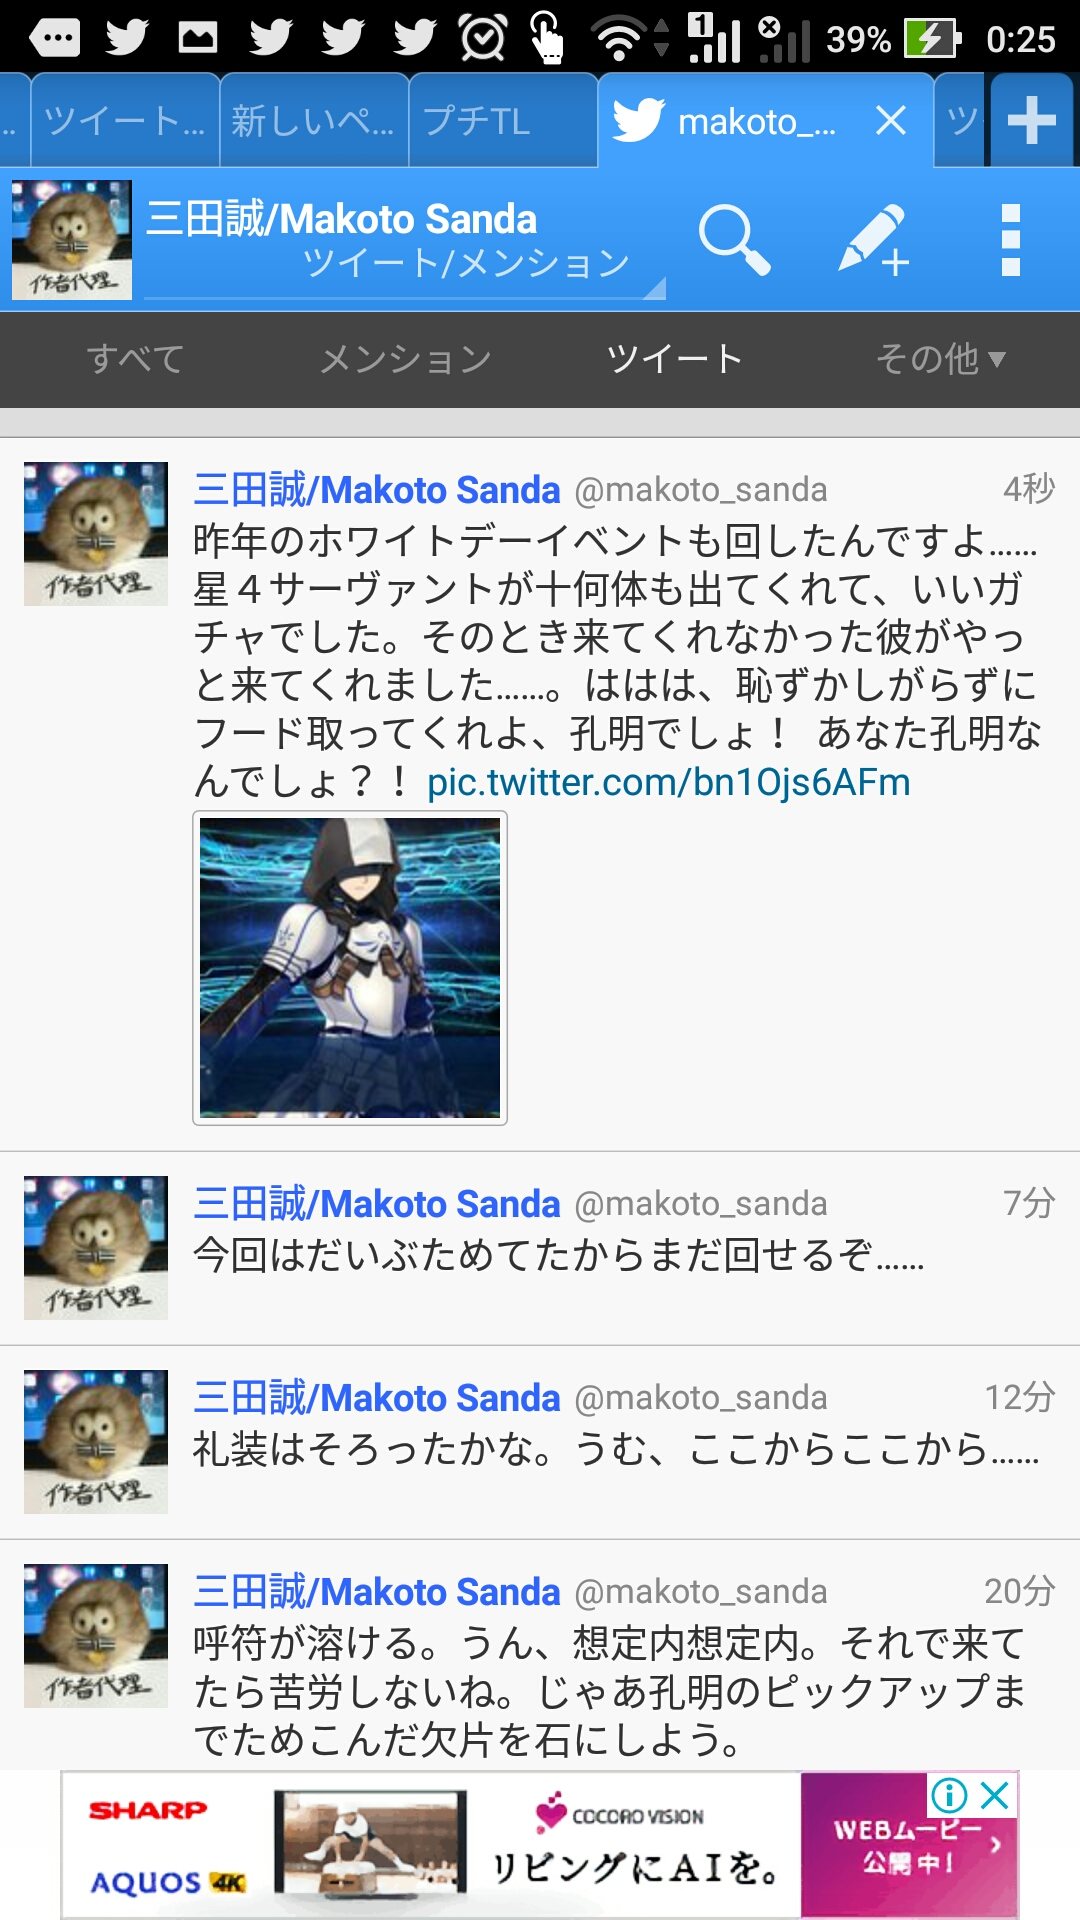Expand the その他 dropdown filter

tap(940, 358)
